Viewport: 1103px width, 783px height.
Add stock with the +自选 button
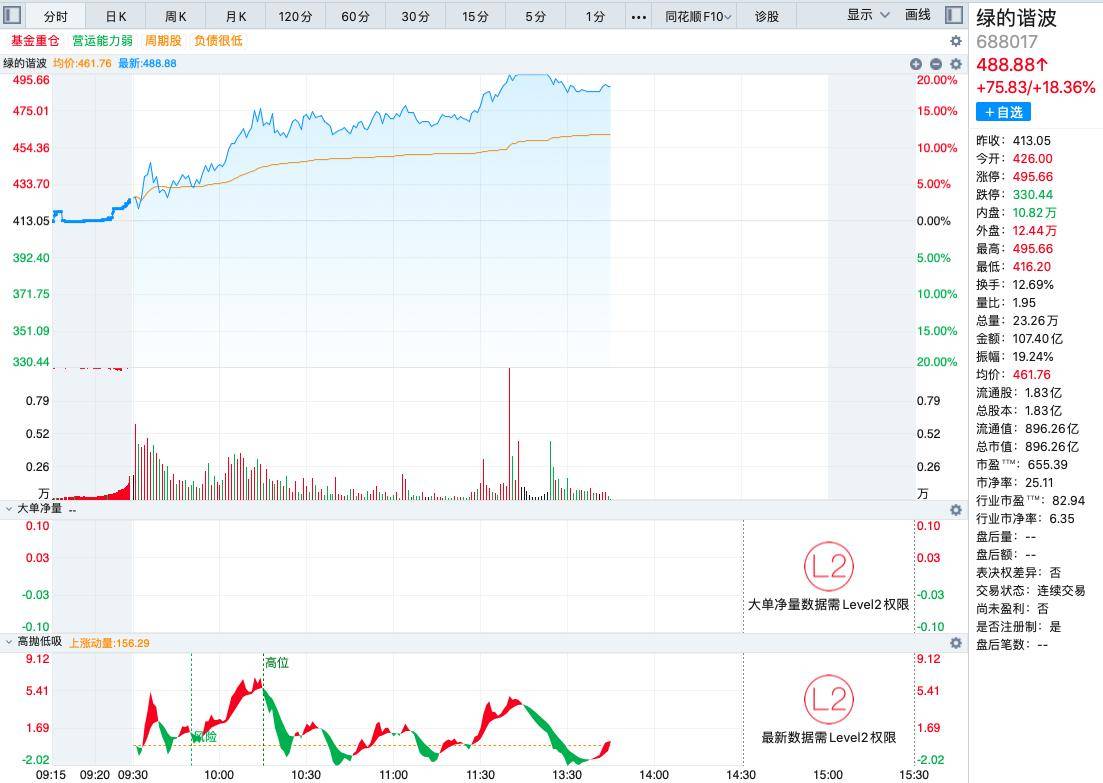tap(1003, 112)
